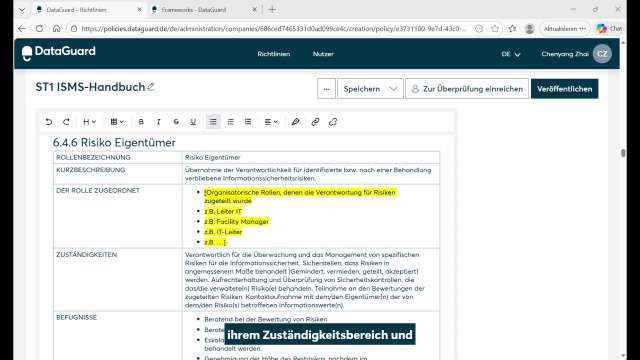This screenshot has width=640, height=360.
Task: Click the highlighted z.B. IT-Leiter item
Action: [223, 231]
